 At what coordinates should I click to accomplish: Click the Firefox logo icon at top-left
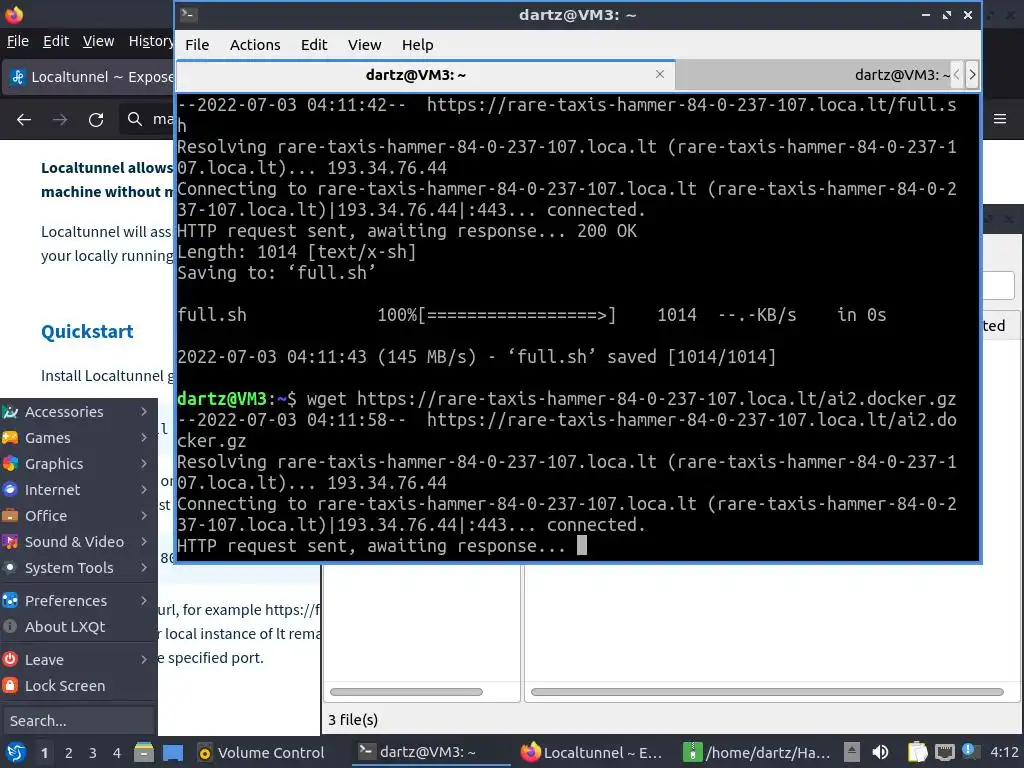click(x=14, y=14)
